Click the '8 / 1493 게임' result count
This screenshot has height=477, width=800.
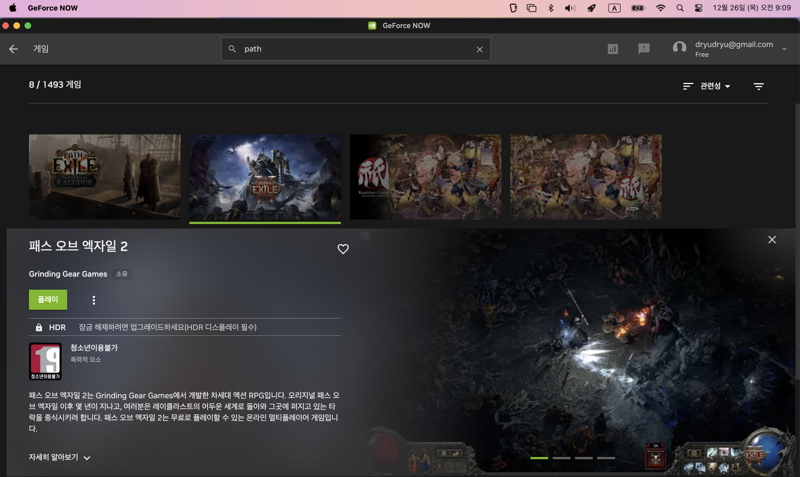point(55,85)
